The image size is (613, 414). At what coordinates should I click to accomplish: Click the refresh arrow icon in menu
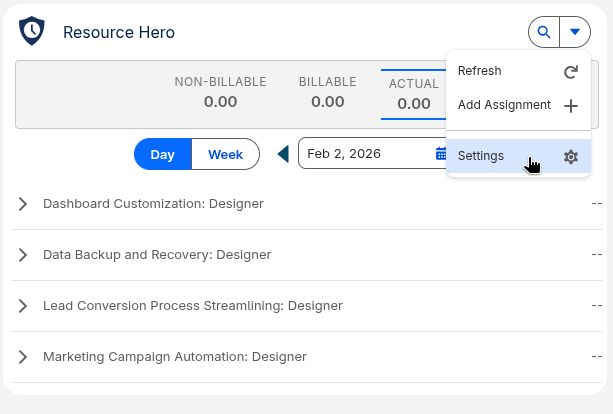click(571, 72)
